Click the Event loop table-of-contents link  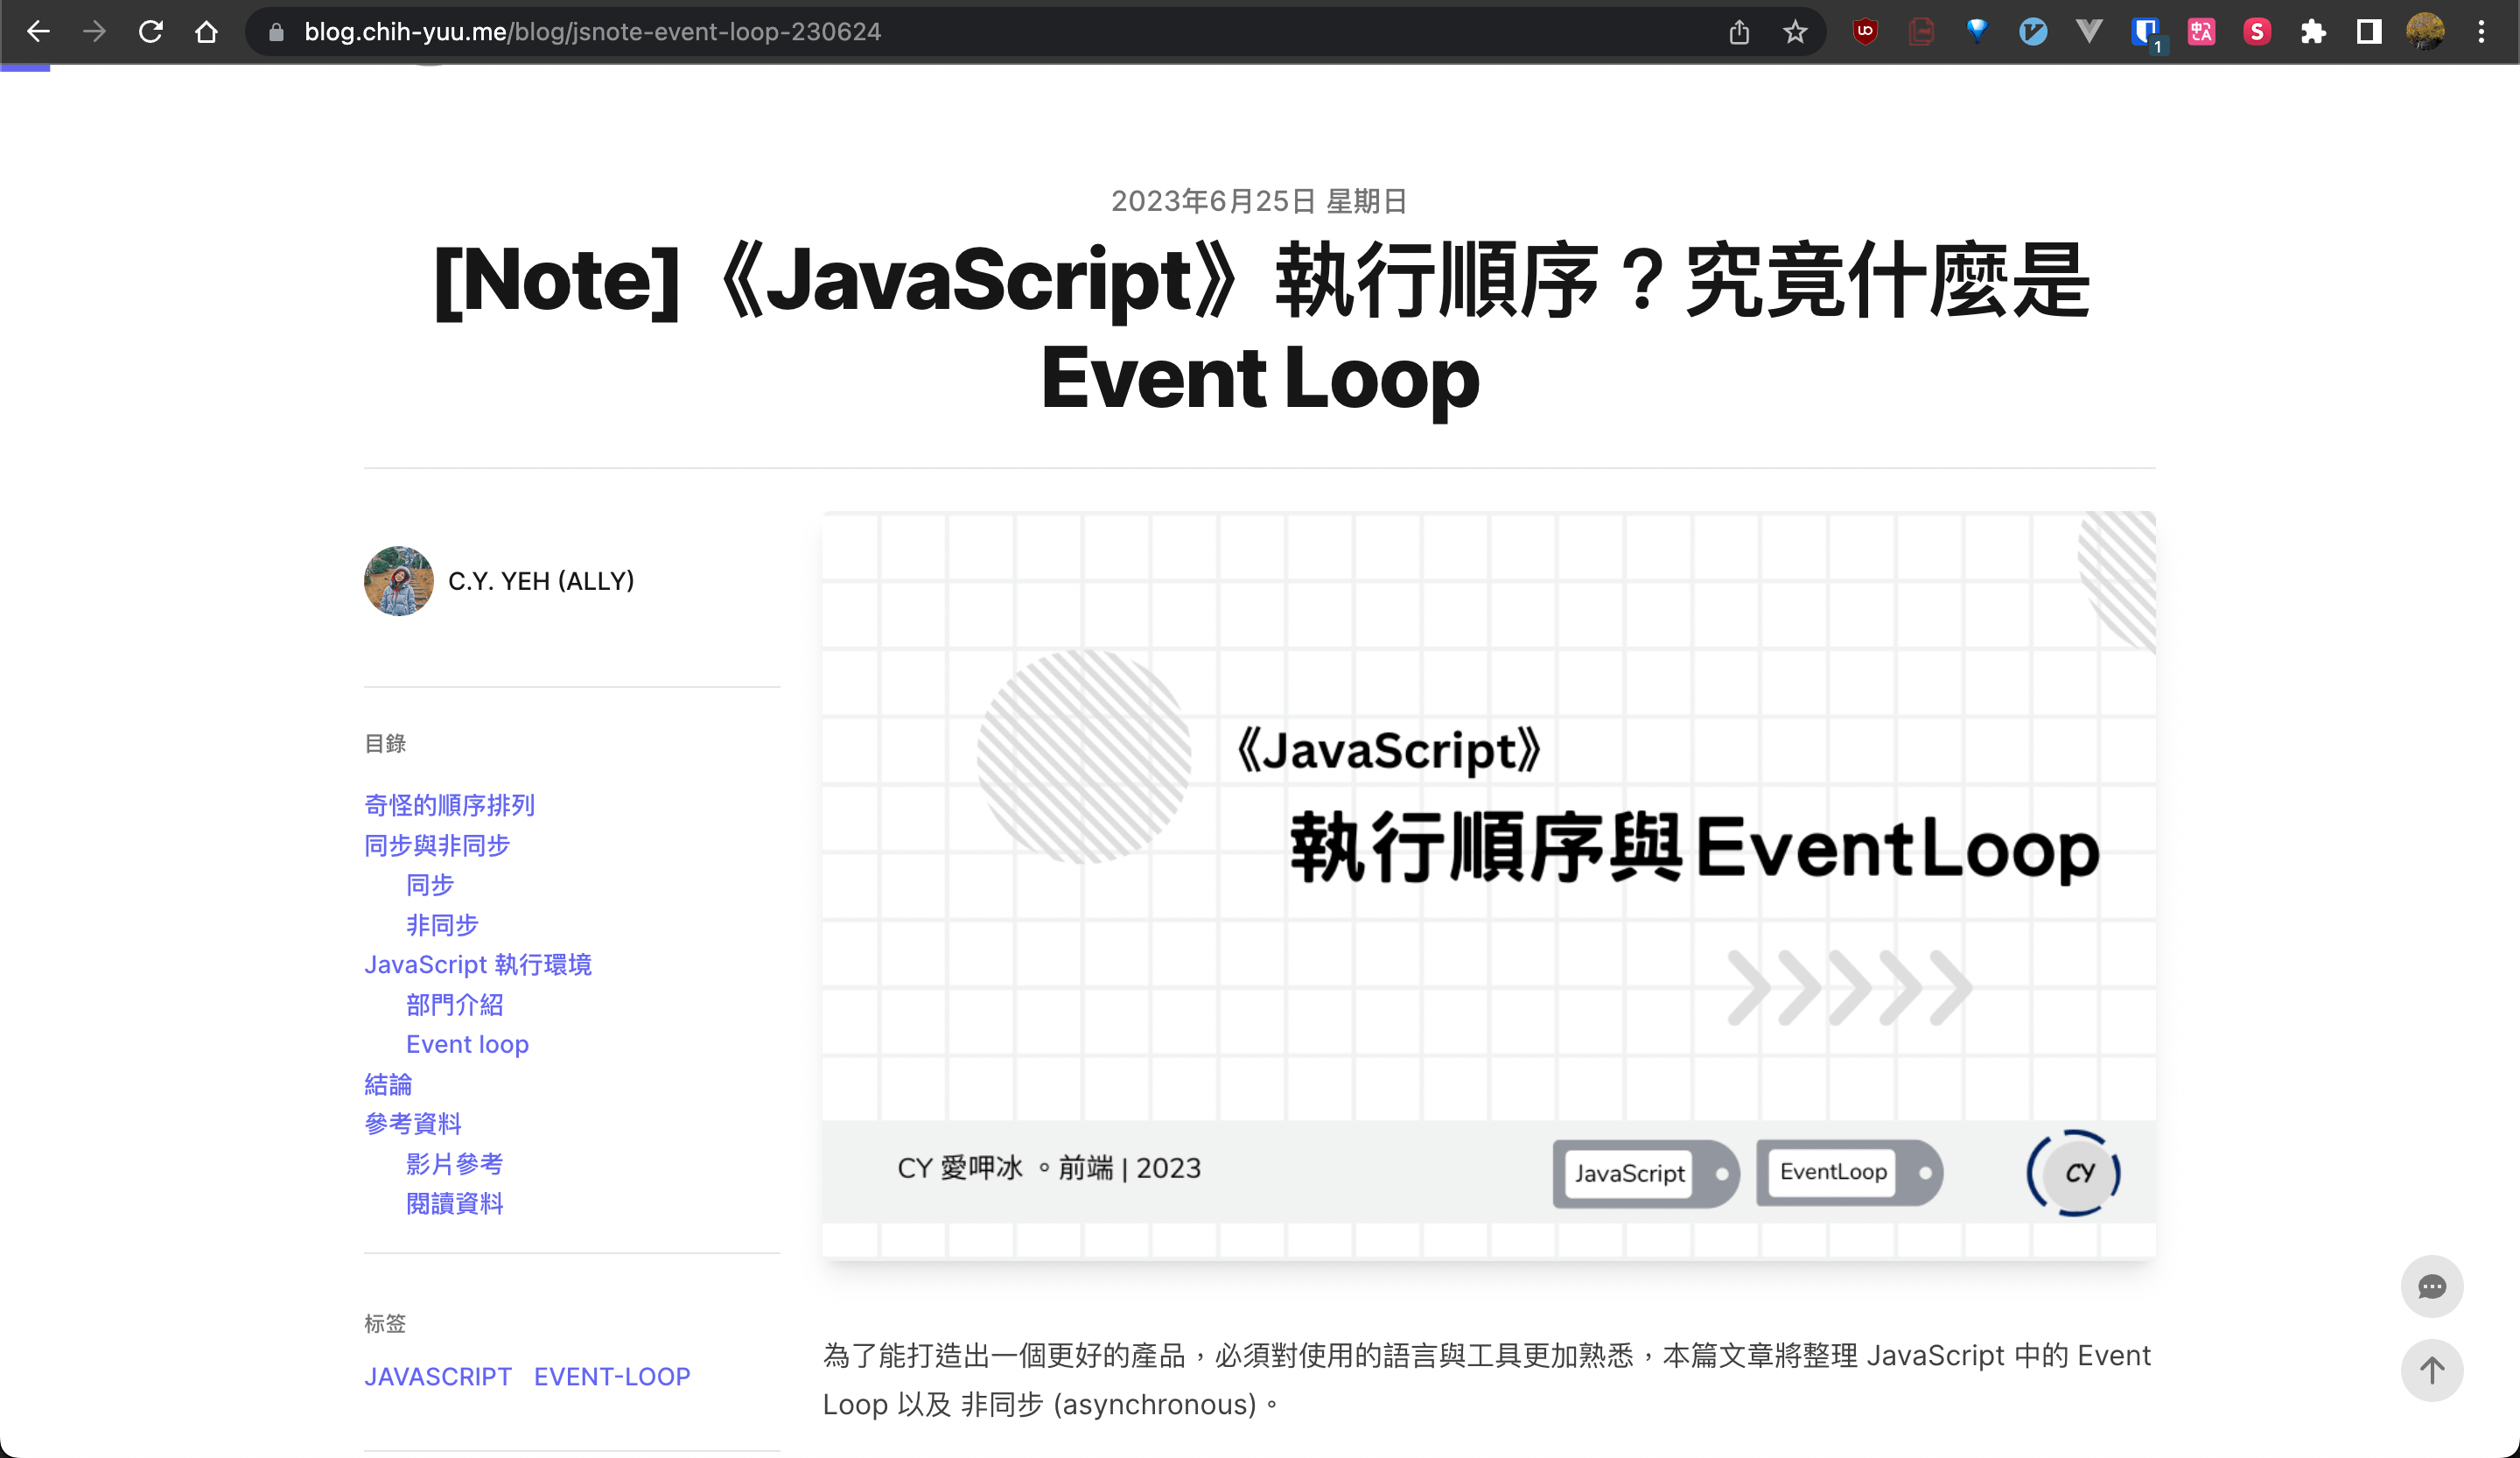[x=467, y=1043]
